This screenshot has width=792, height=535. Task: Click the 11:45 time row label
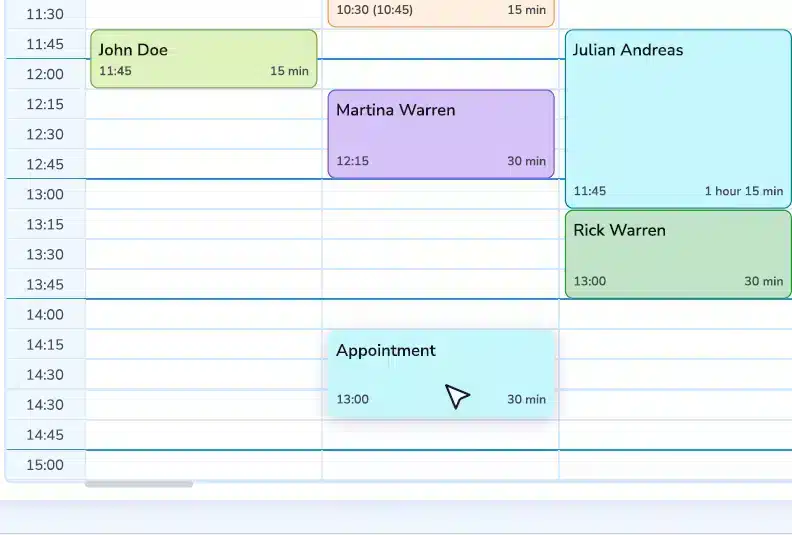coord(45,44)
